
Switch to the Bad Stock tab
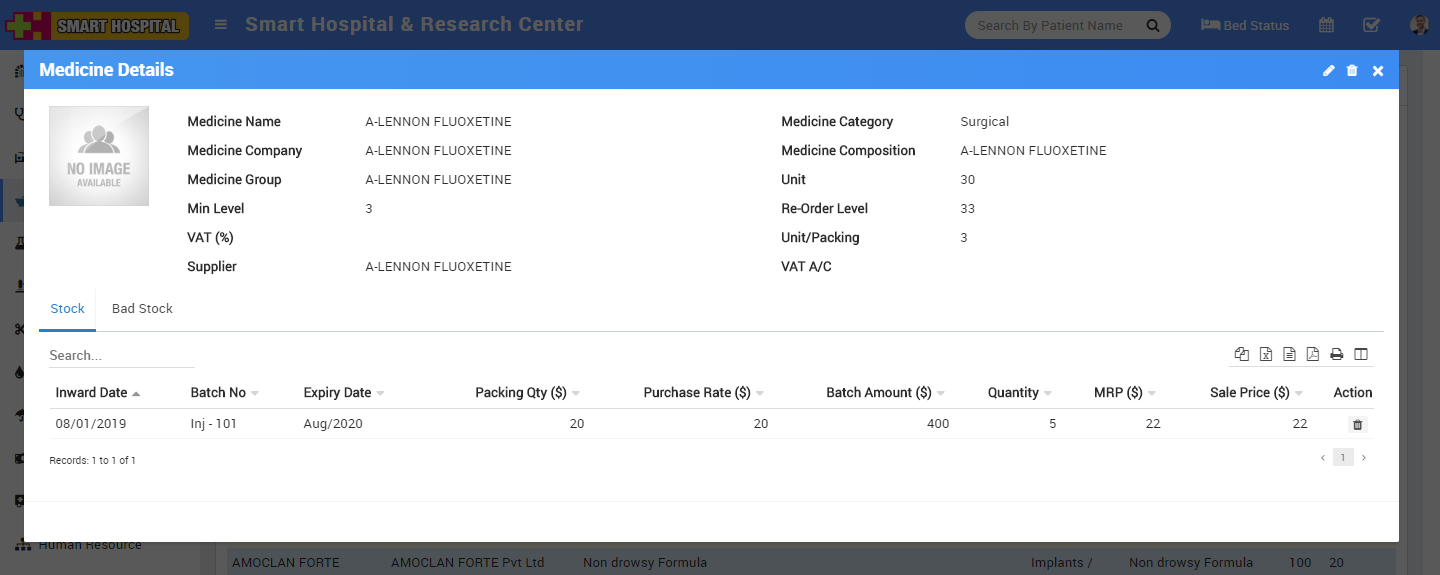[x=142, y=309]
